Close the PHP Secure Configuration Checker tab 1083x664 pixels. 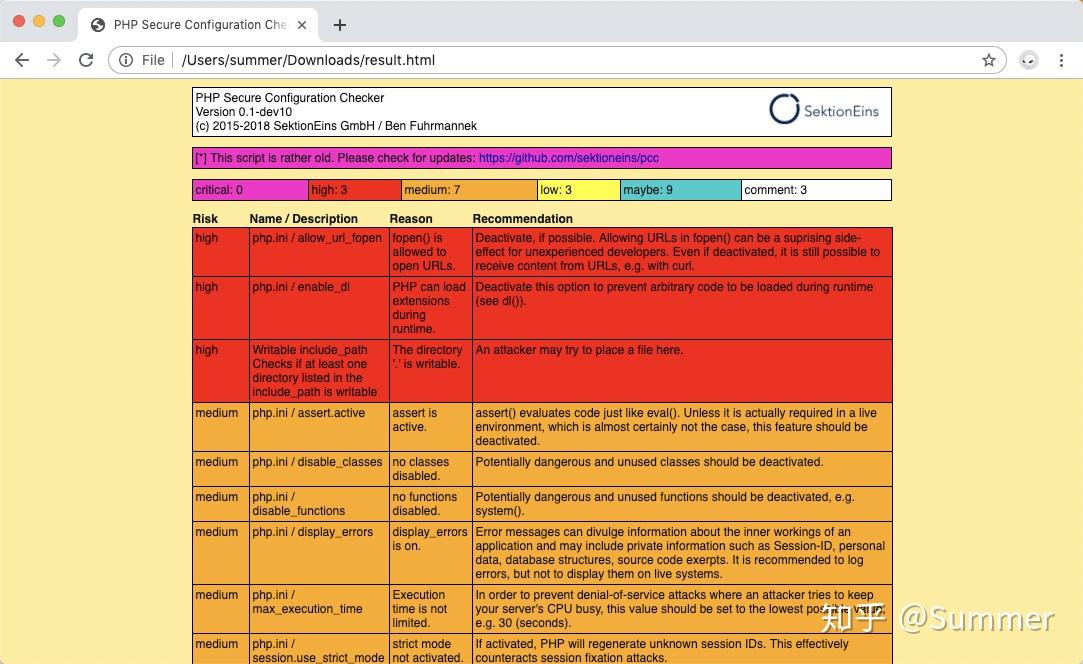coord(302,24)
